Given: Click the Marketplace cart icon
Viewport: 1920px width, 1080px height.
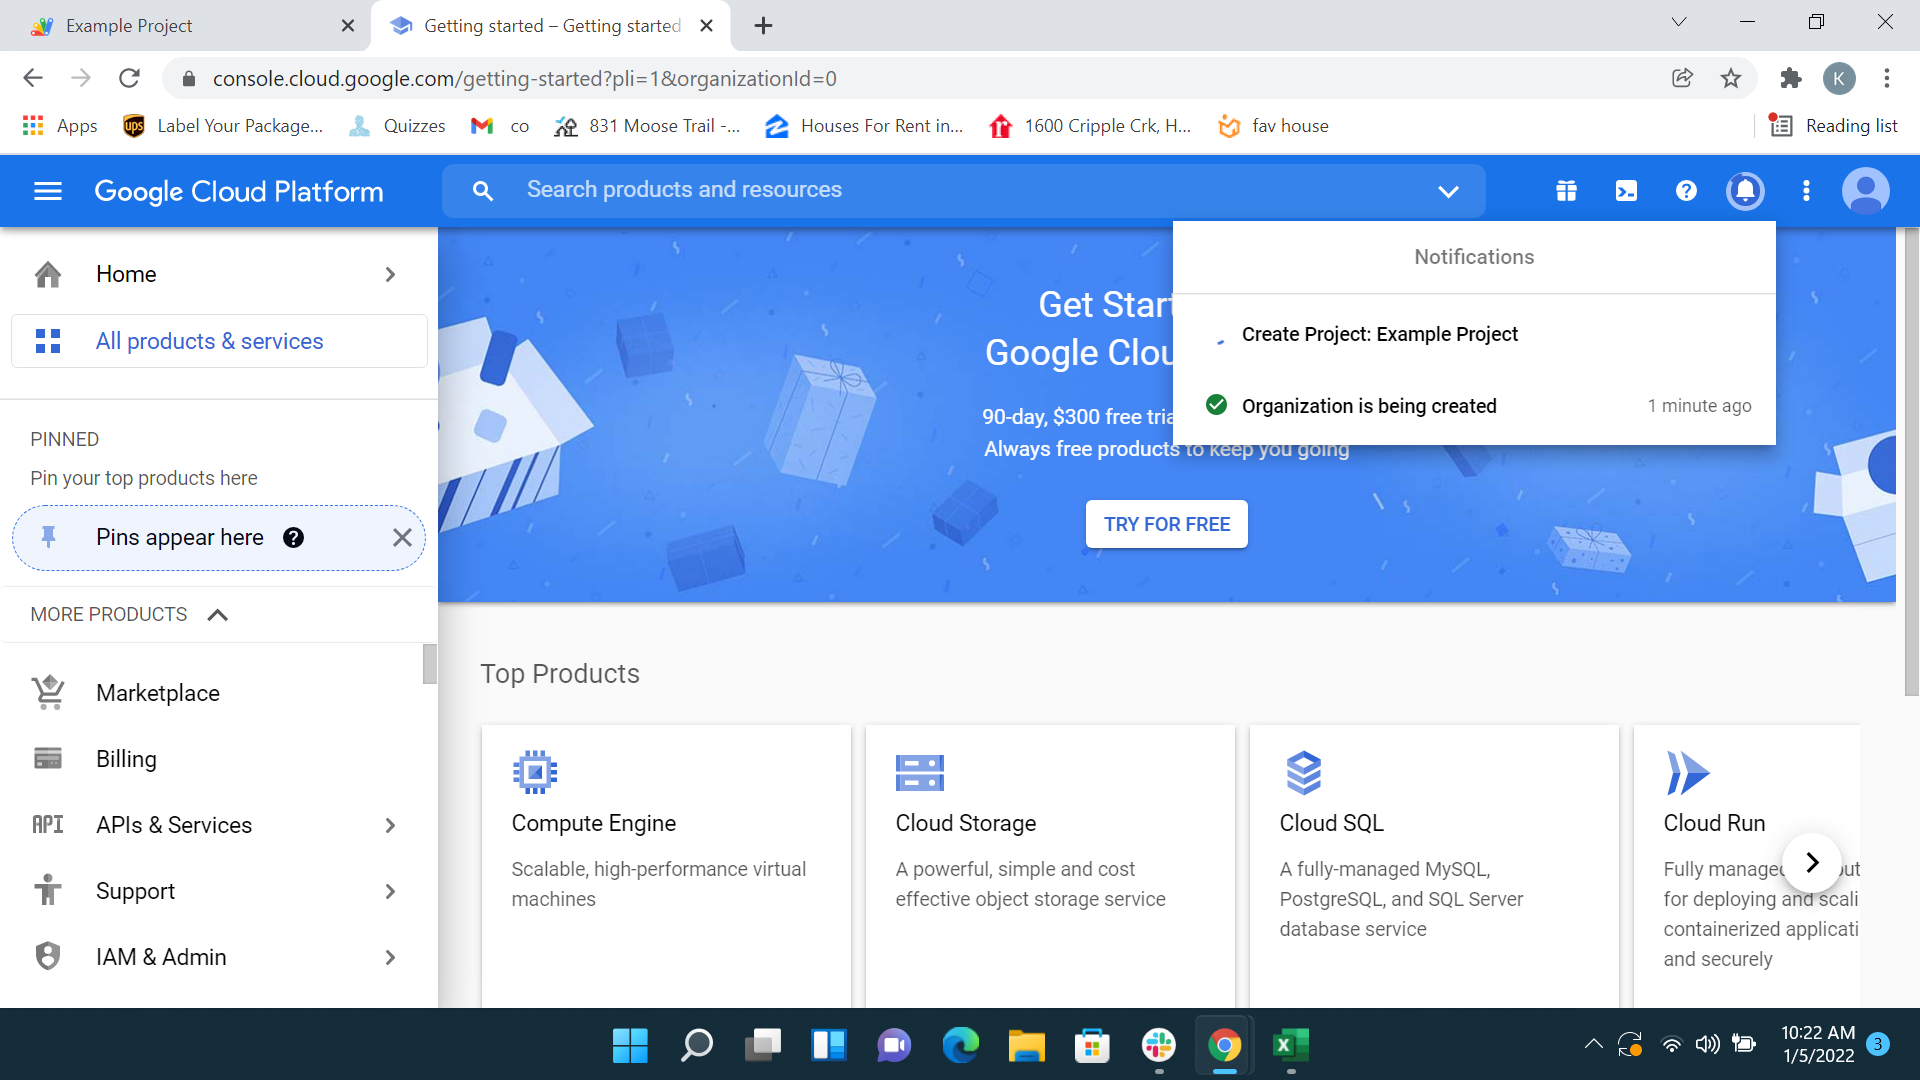Looking at the screenshot, I should [48, 693].
